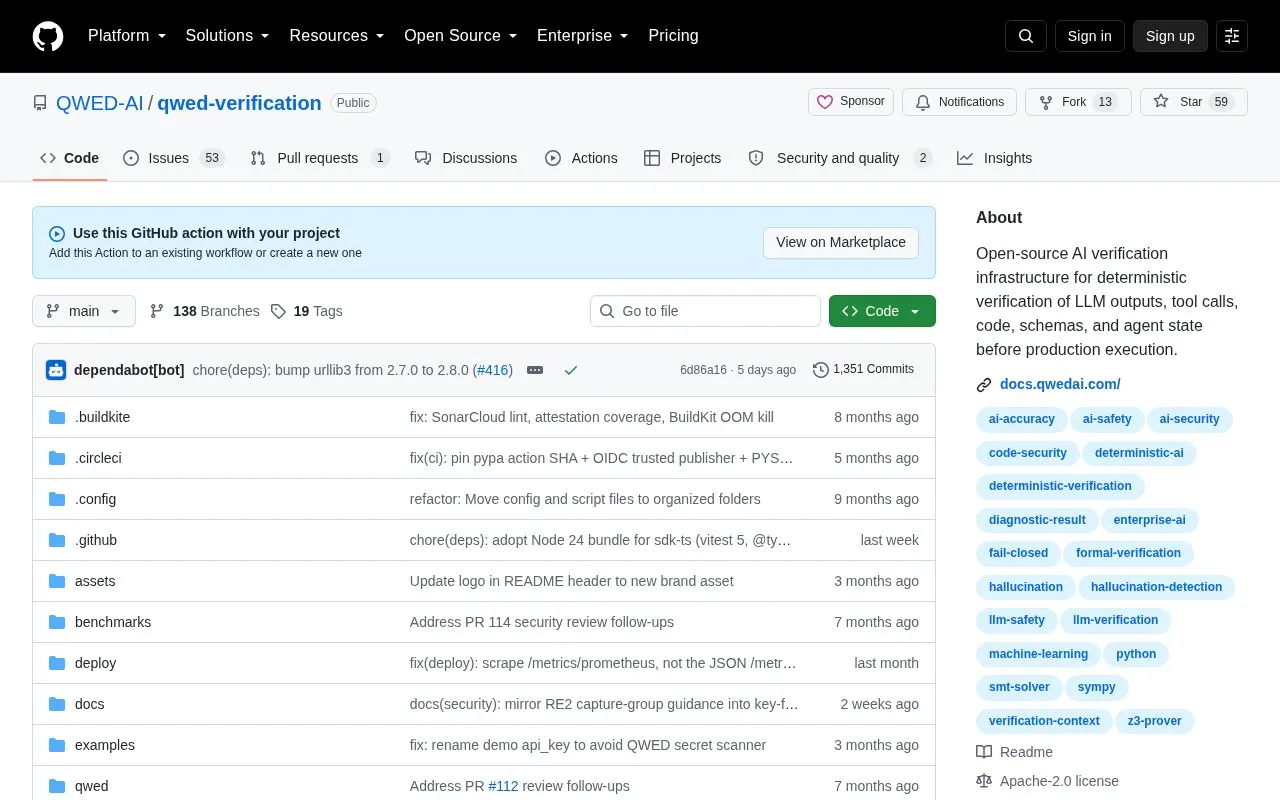View the 19 Tags list

coord(307,311)
